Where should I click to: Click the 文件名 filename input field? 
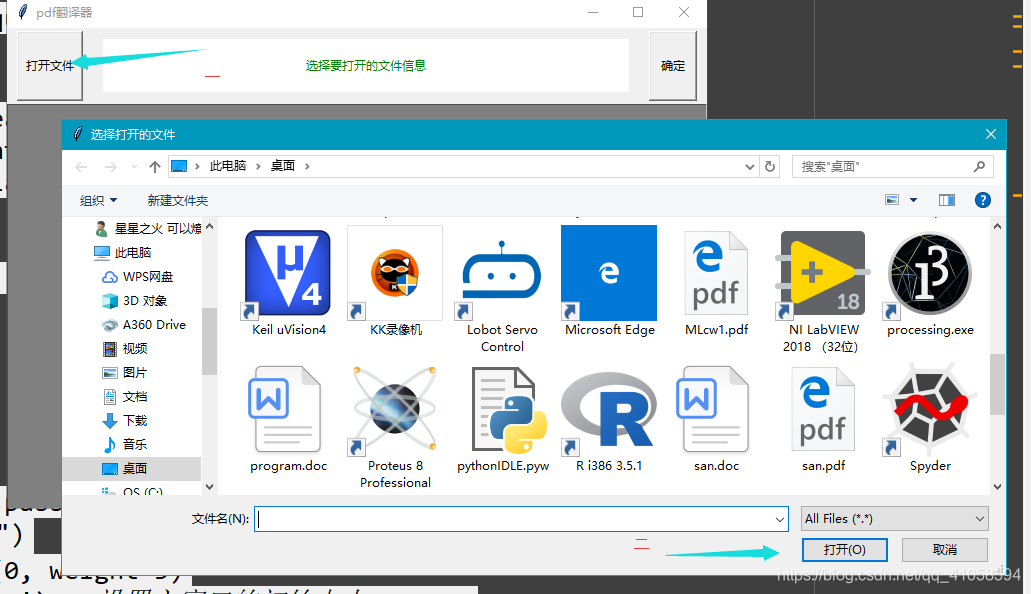(514, 519)
